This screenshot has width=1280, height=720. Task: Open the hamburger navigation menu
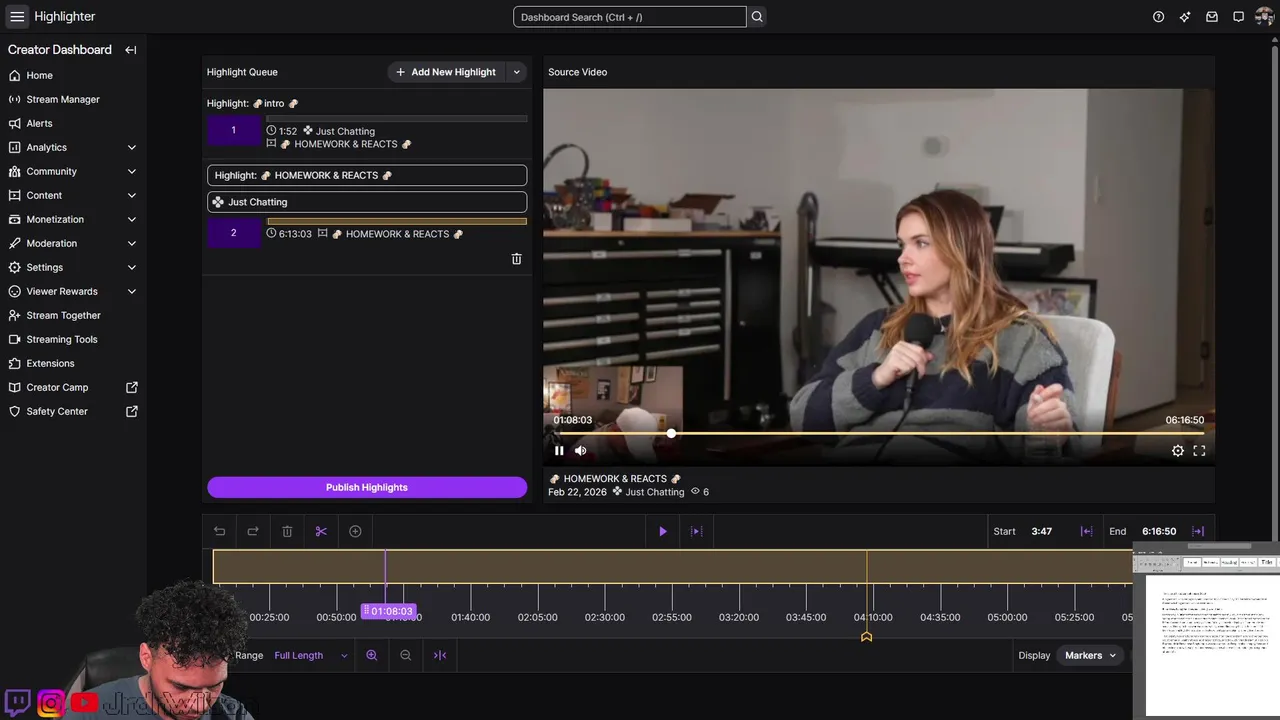coord(17,16)
